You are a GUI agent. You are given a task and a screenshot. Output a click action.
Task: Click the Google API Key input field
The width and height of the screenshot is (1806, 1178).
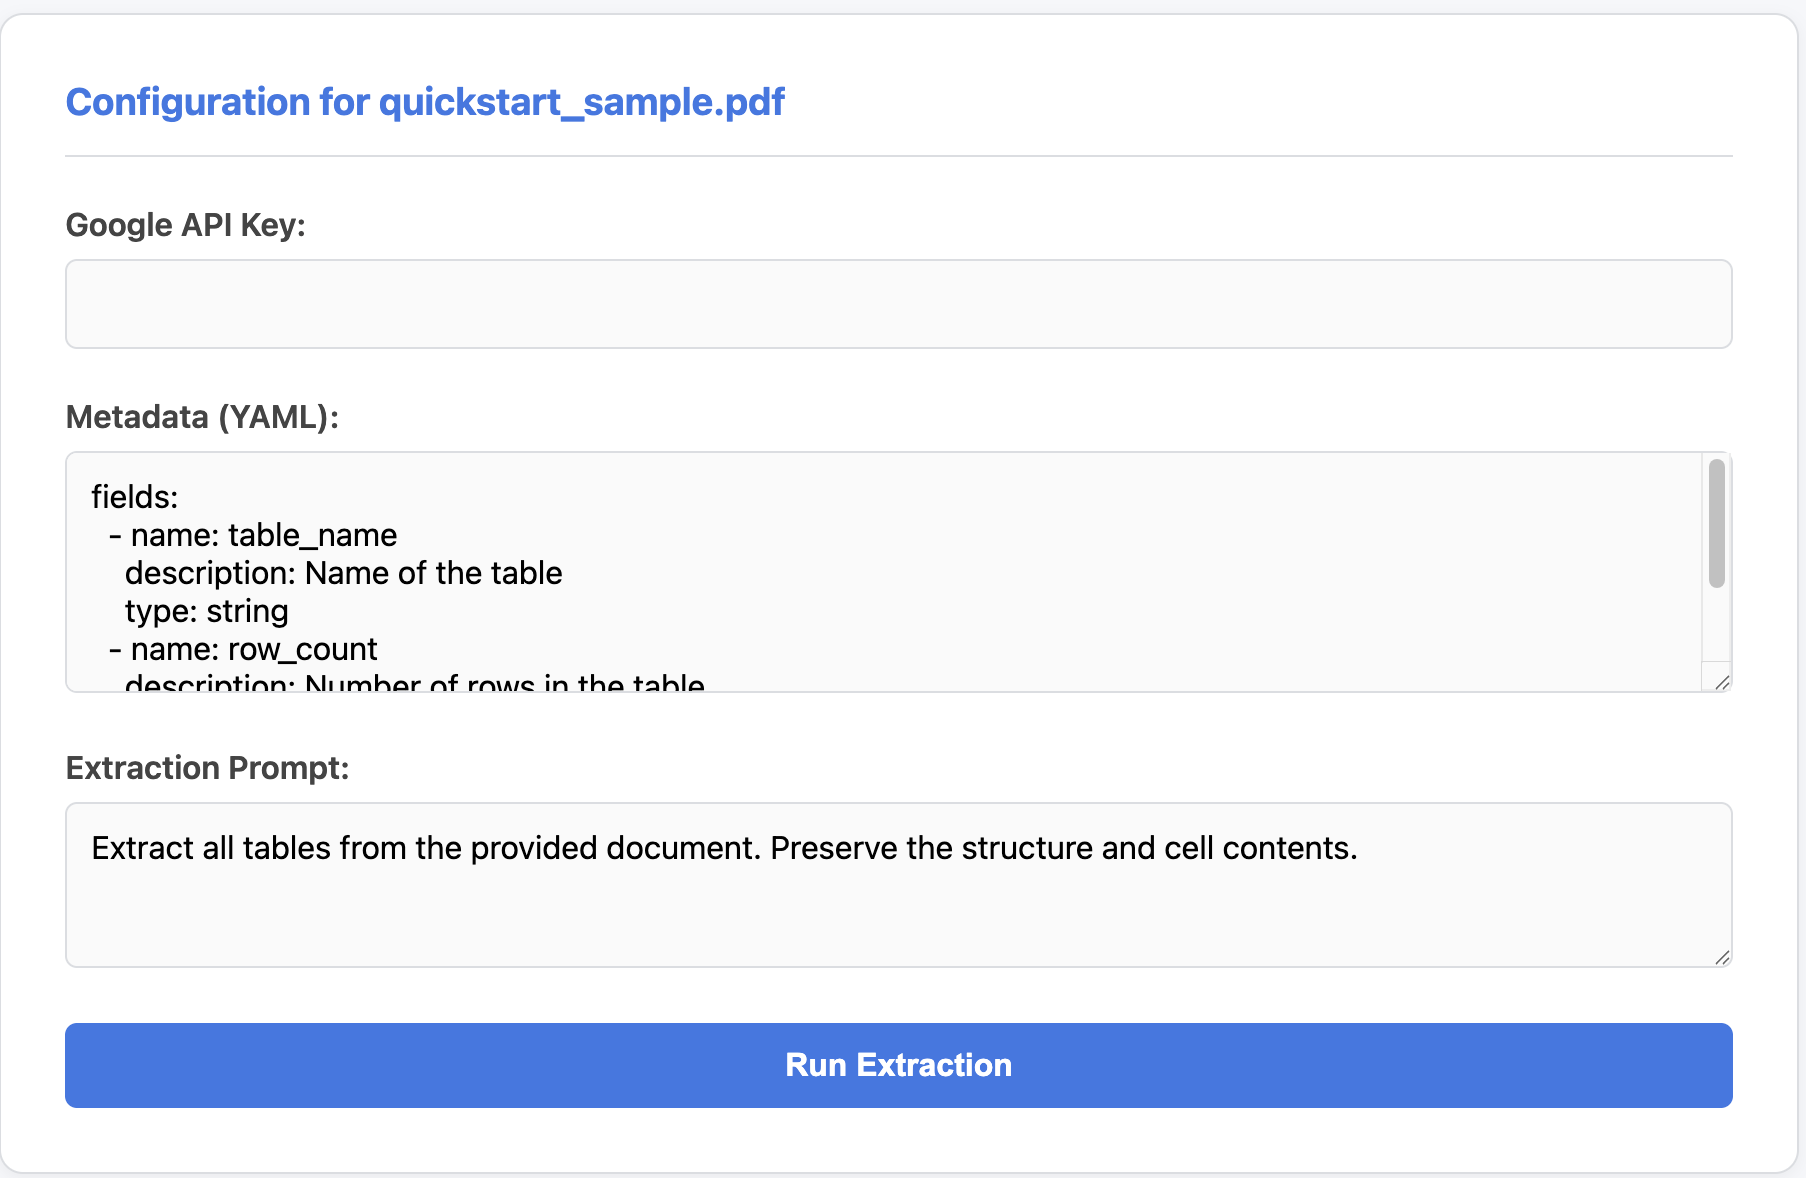(x=897, y=303)
